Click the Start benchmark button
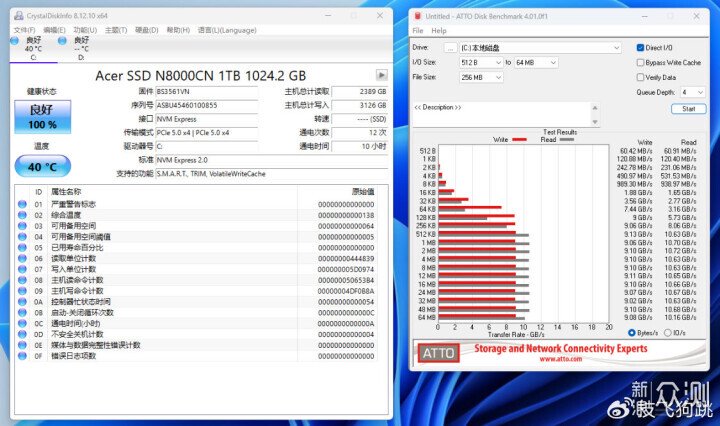This screenshot has height=426, width=720. coord(688,109)
